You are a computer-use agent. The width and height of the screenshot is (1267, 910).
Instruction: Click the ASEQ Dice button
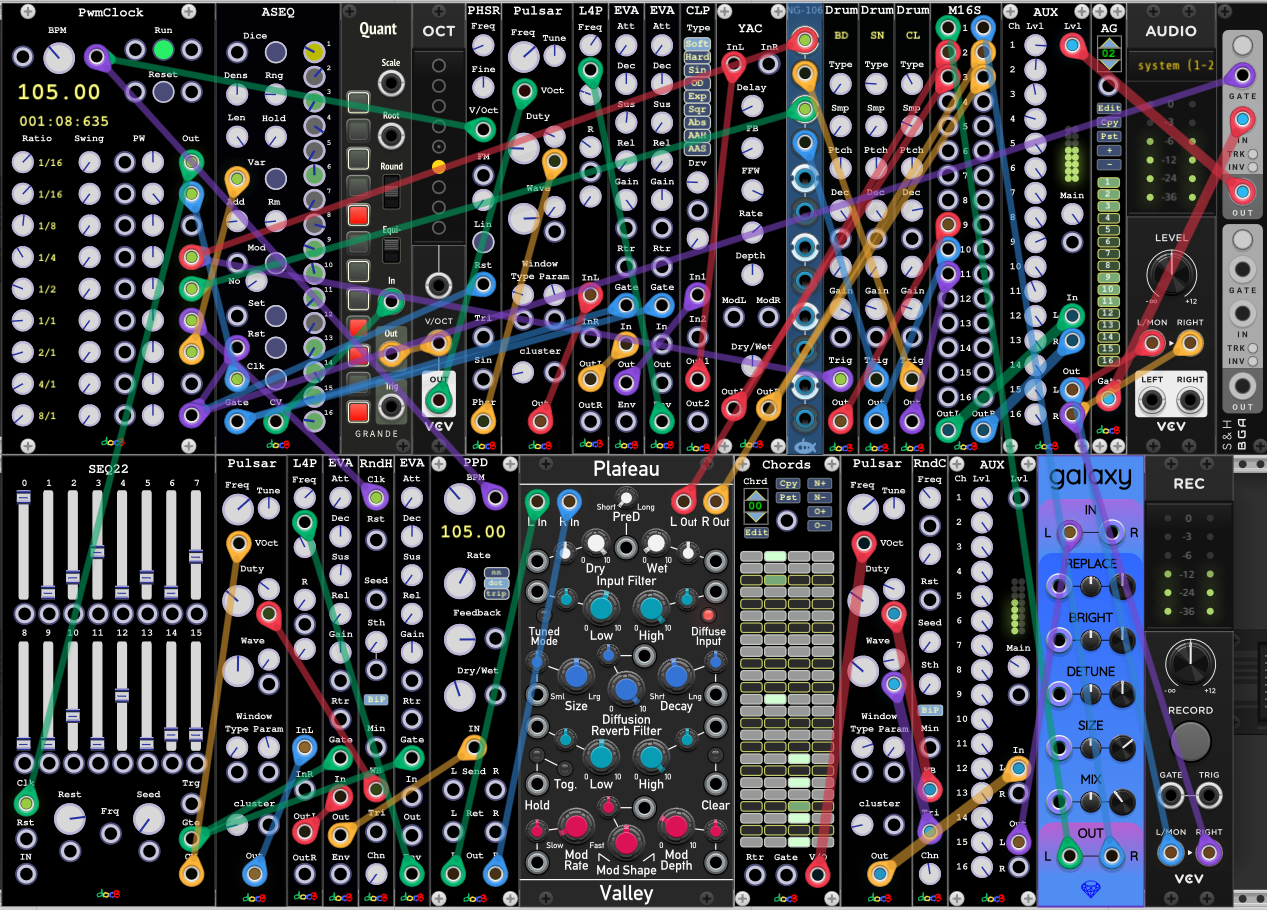(276, 53)
